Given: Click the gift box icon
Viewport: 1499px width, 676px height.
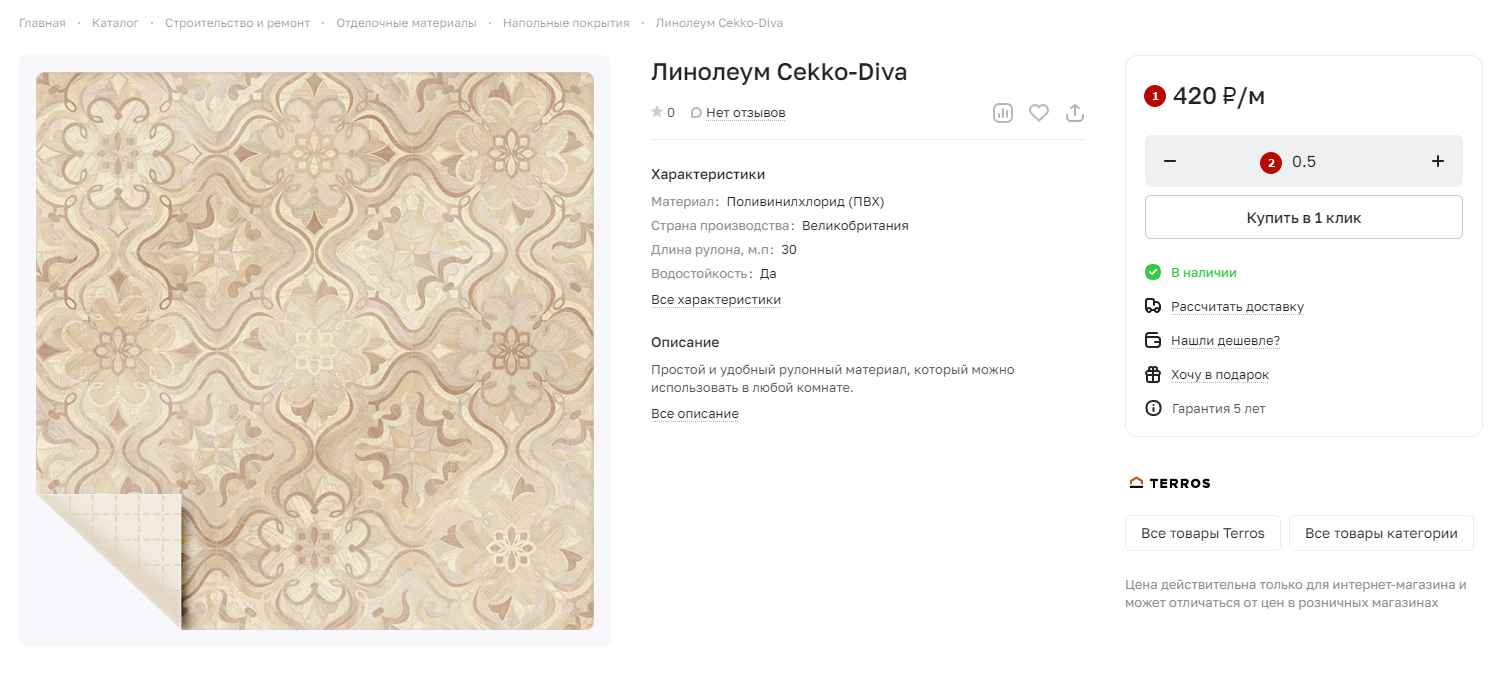Looking at the screenshot, I should 1153,374.
